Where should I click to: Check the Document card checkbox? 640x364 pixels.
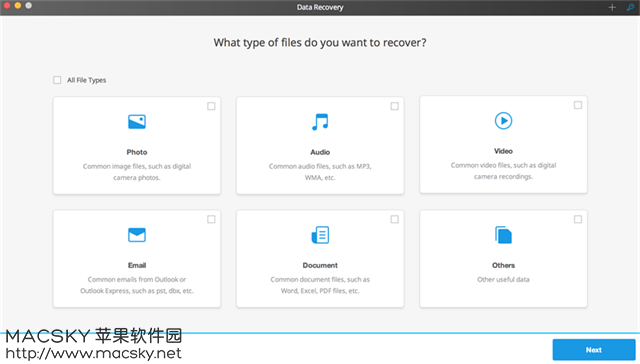pyautogui.click(x=394, y=220)
